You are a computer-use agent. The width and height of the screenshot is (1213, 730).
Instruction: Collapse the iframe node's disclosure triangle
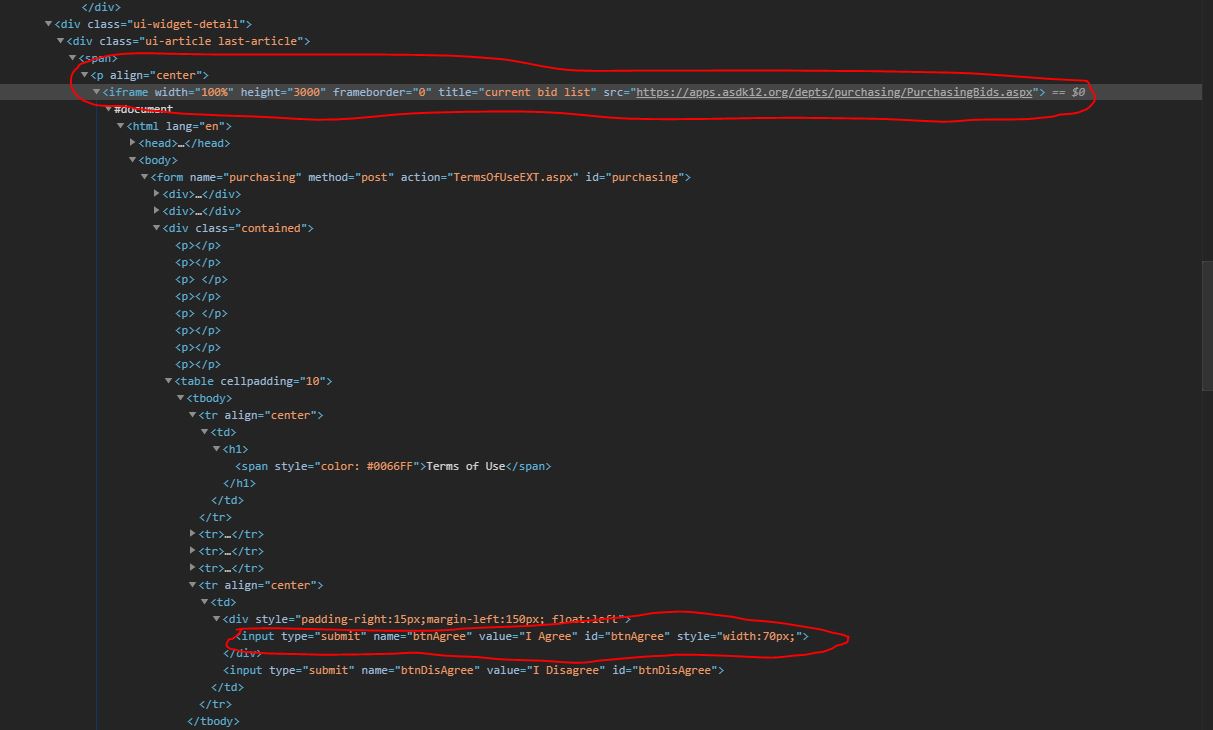coord(97,92)
